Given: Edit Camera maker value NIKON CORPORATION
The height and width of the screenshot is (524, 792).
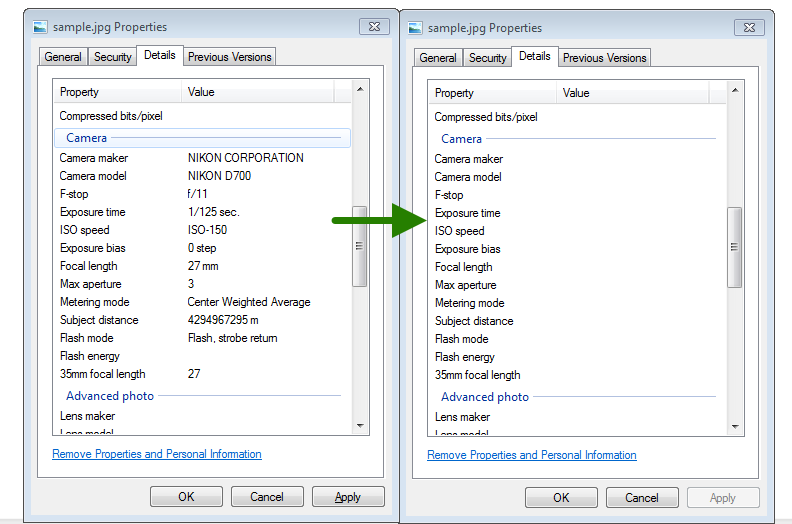Looking at the screenshot, I should [246, 158].
